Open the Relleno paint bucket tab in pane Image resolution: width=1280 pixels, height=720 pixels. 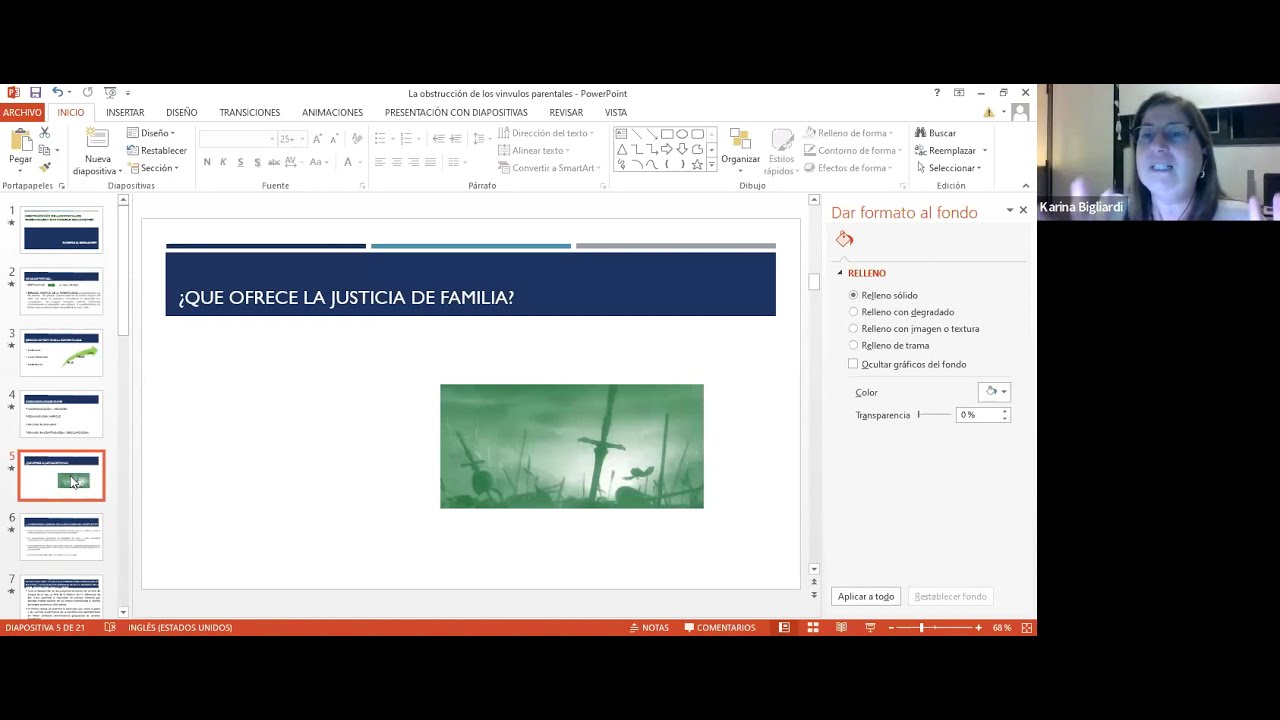click(x=845, y=239)
